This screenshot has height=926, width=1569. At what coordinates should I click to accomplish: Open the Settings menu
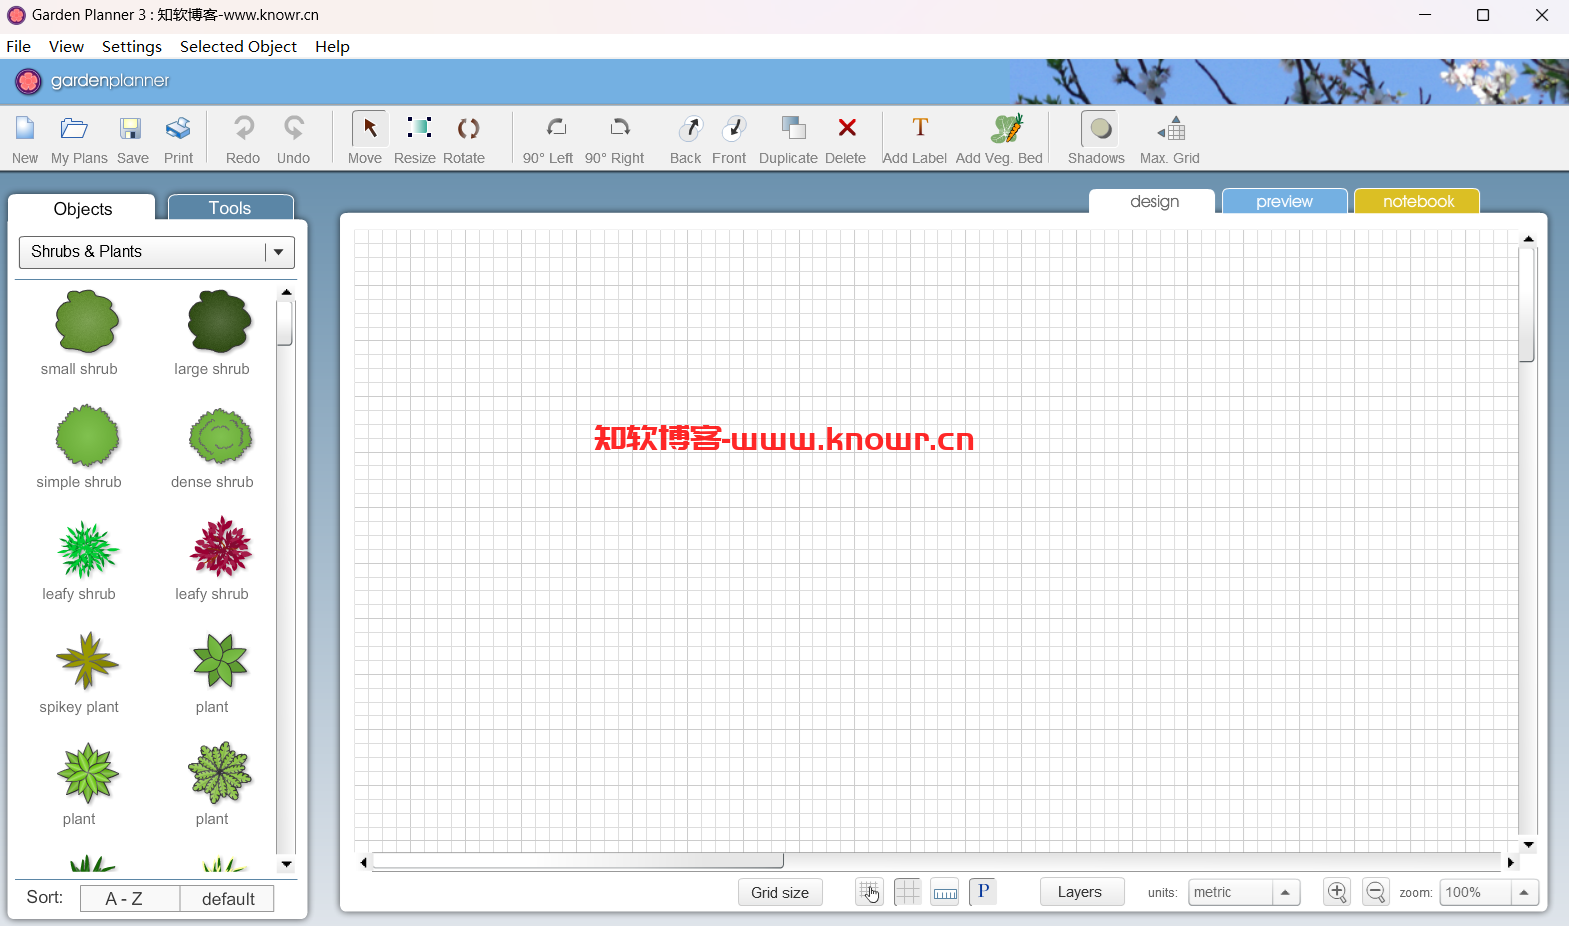click(132, 47)
